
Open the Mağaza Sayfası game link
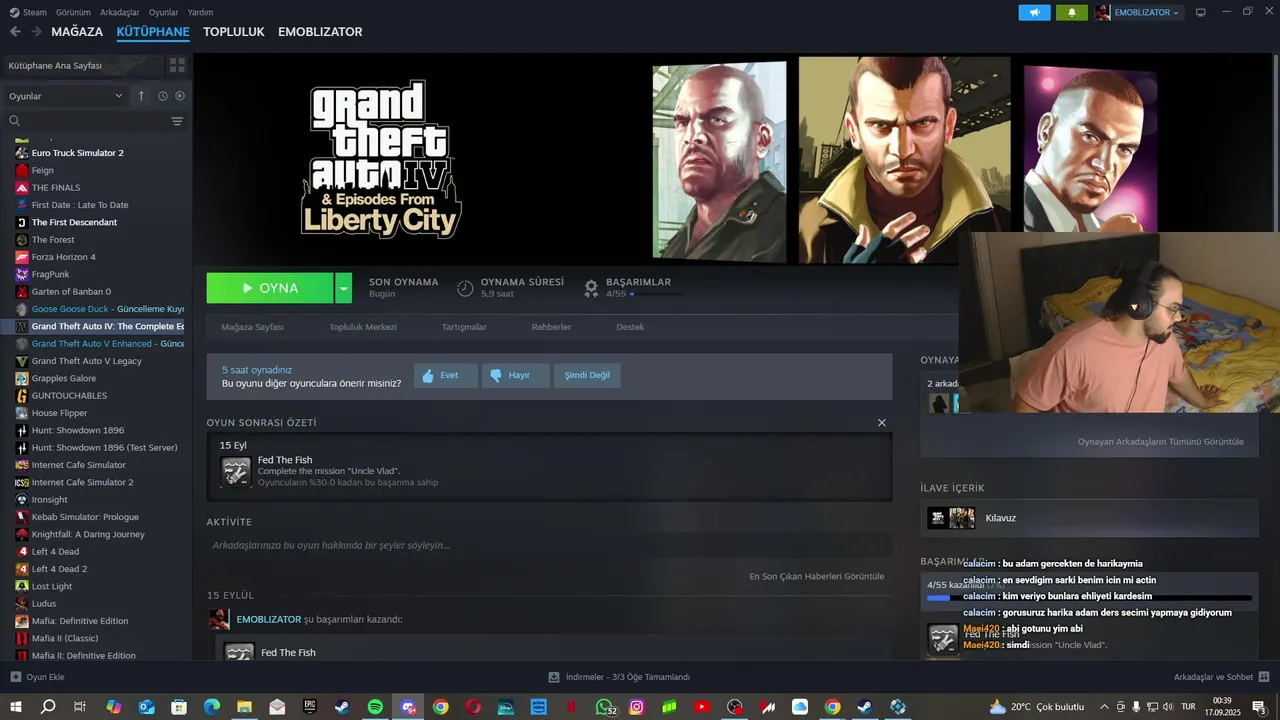[x=252, y=327]
